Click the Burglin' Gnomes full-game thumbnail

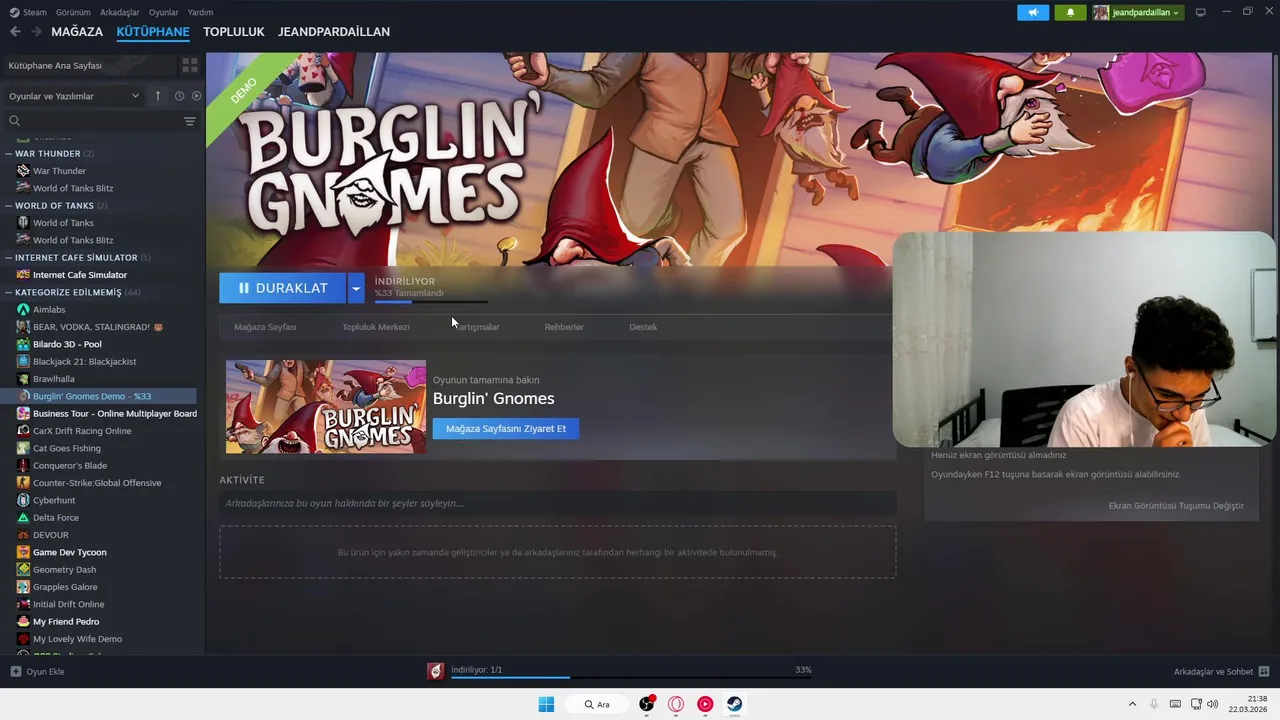pyautogui.click(x=326, y=407)
